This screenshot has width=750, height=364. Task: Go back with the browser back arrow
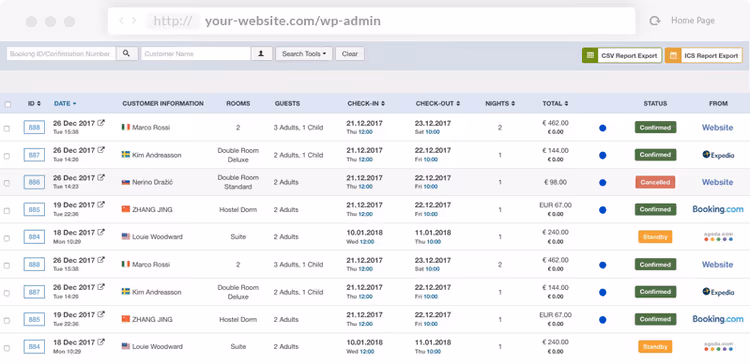point(121,21)
